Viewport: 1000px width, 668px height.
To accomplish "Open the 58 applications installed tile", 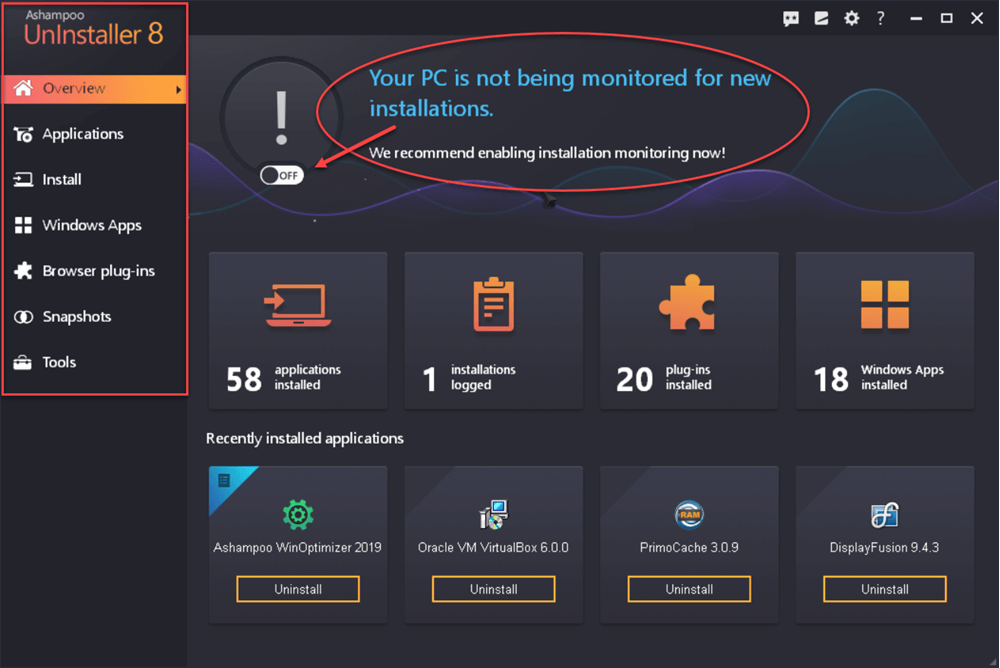I will click(x=298, y=330).
